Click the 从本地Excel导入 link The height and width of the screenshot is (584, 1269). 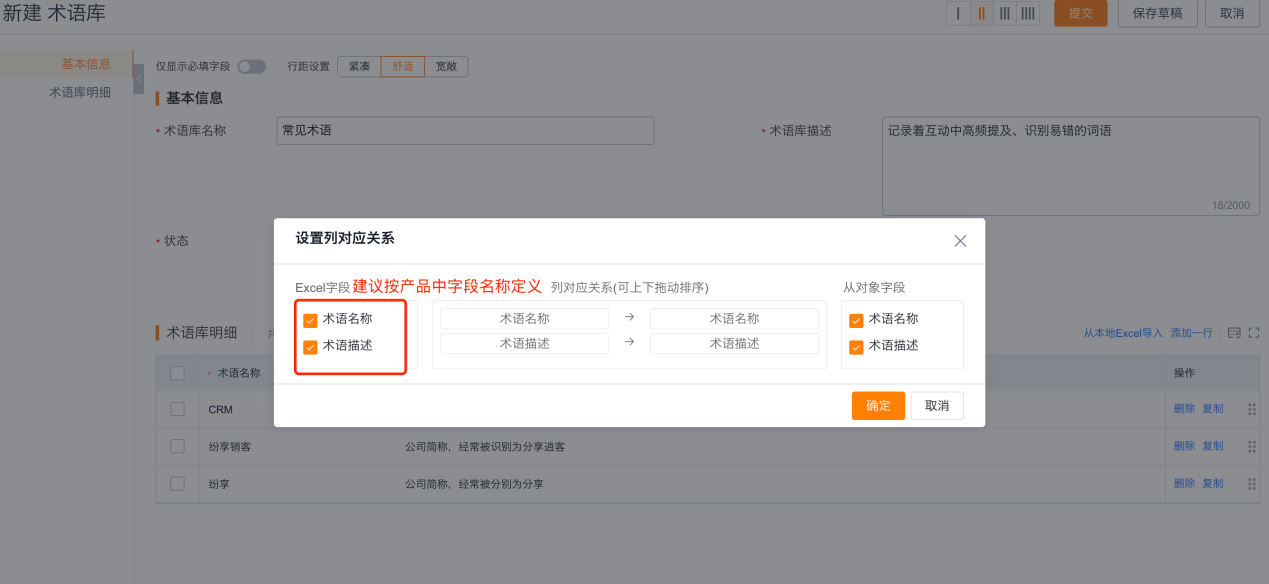pos(1123,333)
